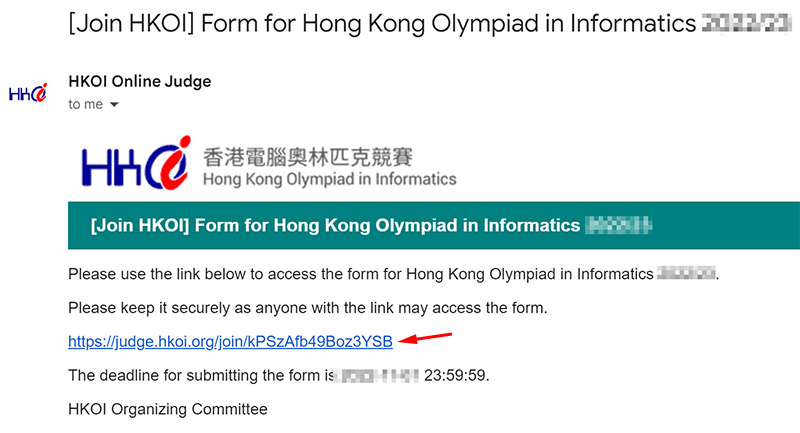Click the red "i" in large HKOI logo
Image resolution: width=800 pixels, height=433 pixels.
pos(174,163)
